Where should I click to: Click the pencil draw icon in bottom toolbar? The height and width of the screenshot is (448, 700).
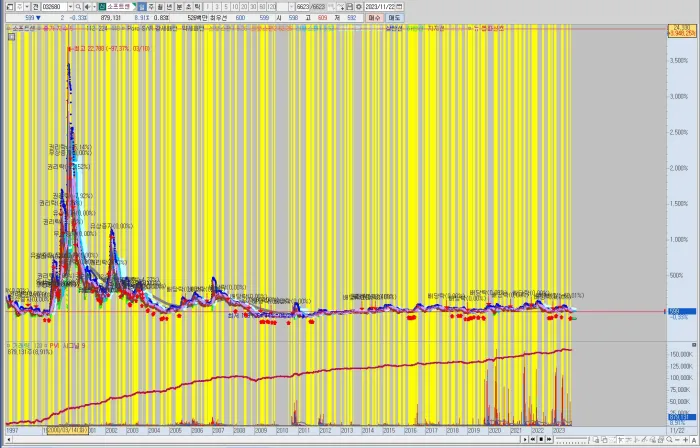coord(644,440)
